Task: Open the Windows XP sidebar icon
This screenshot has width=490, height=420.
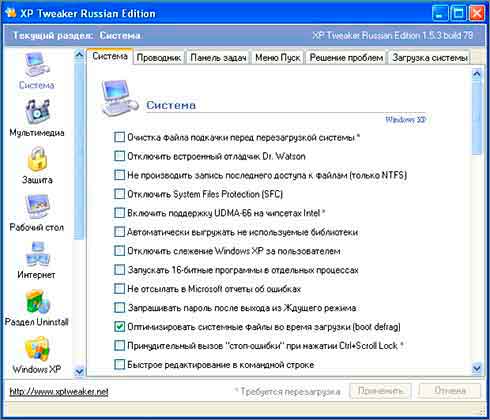Action: tap(37, 349)
